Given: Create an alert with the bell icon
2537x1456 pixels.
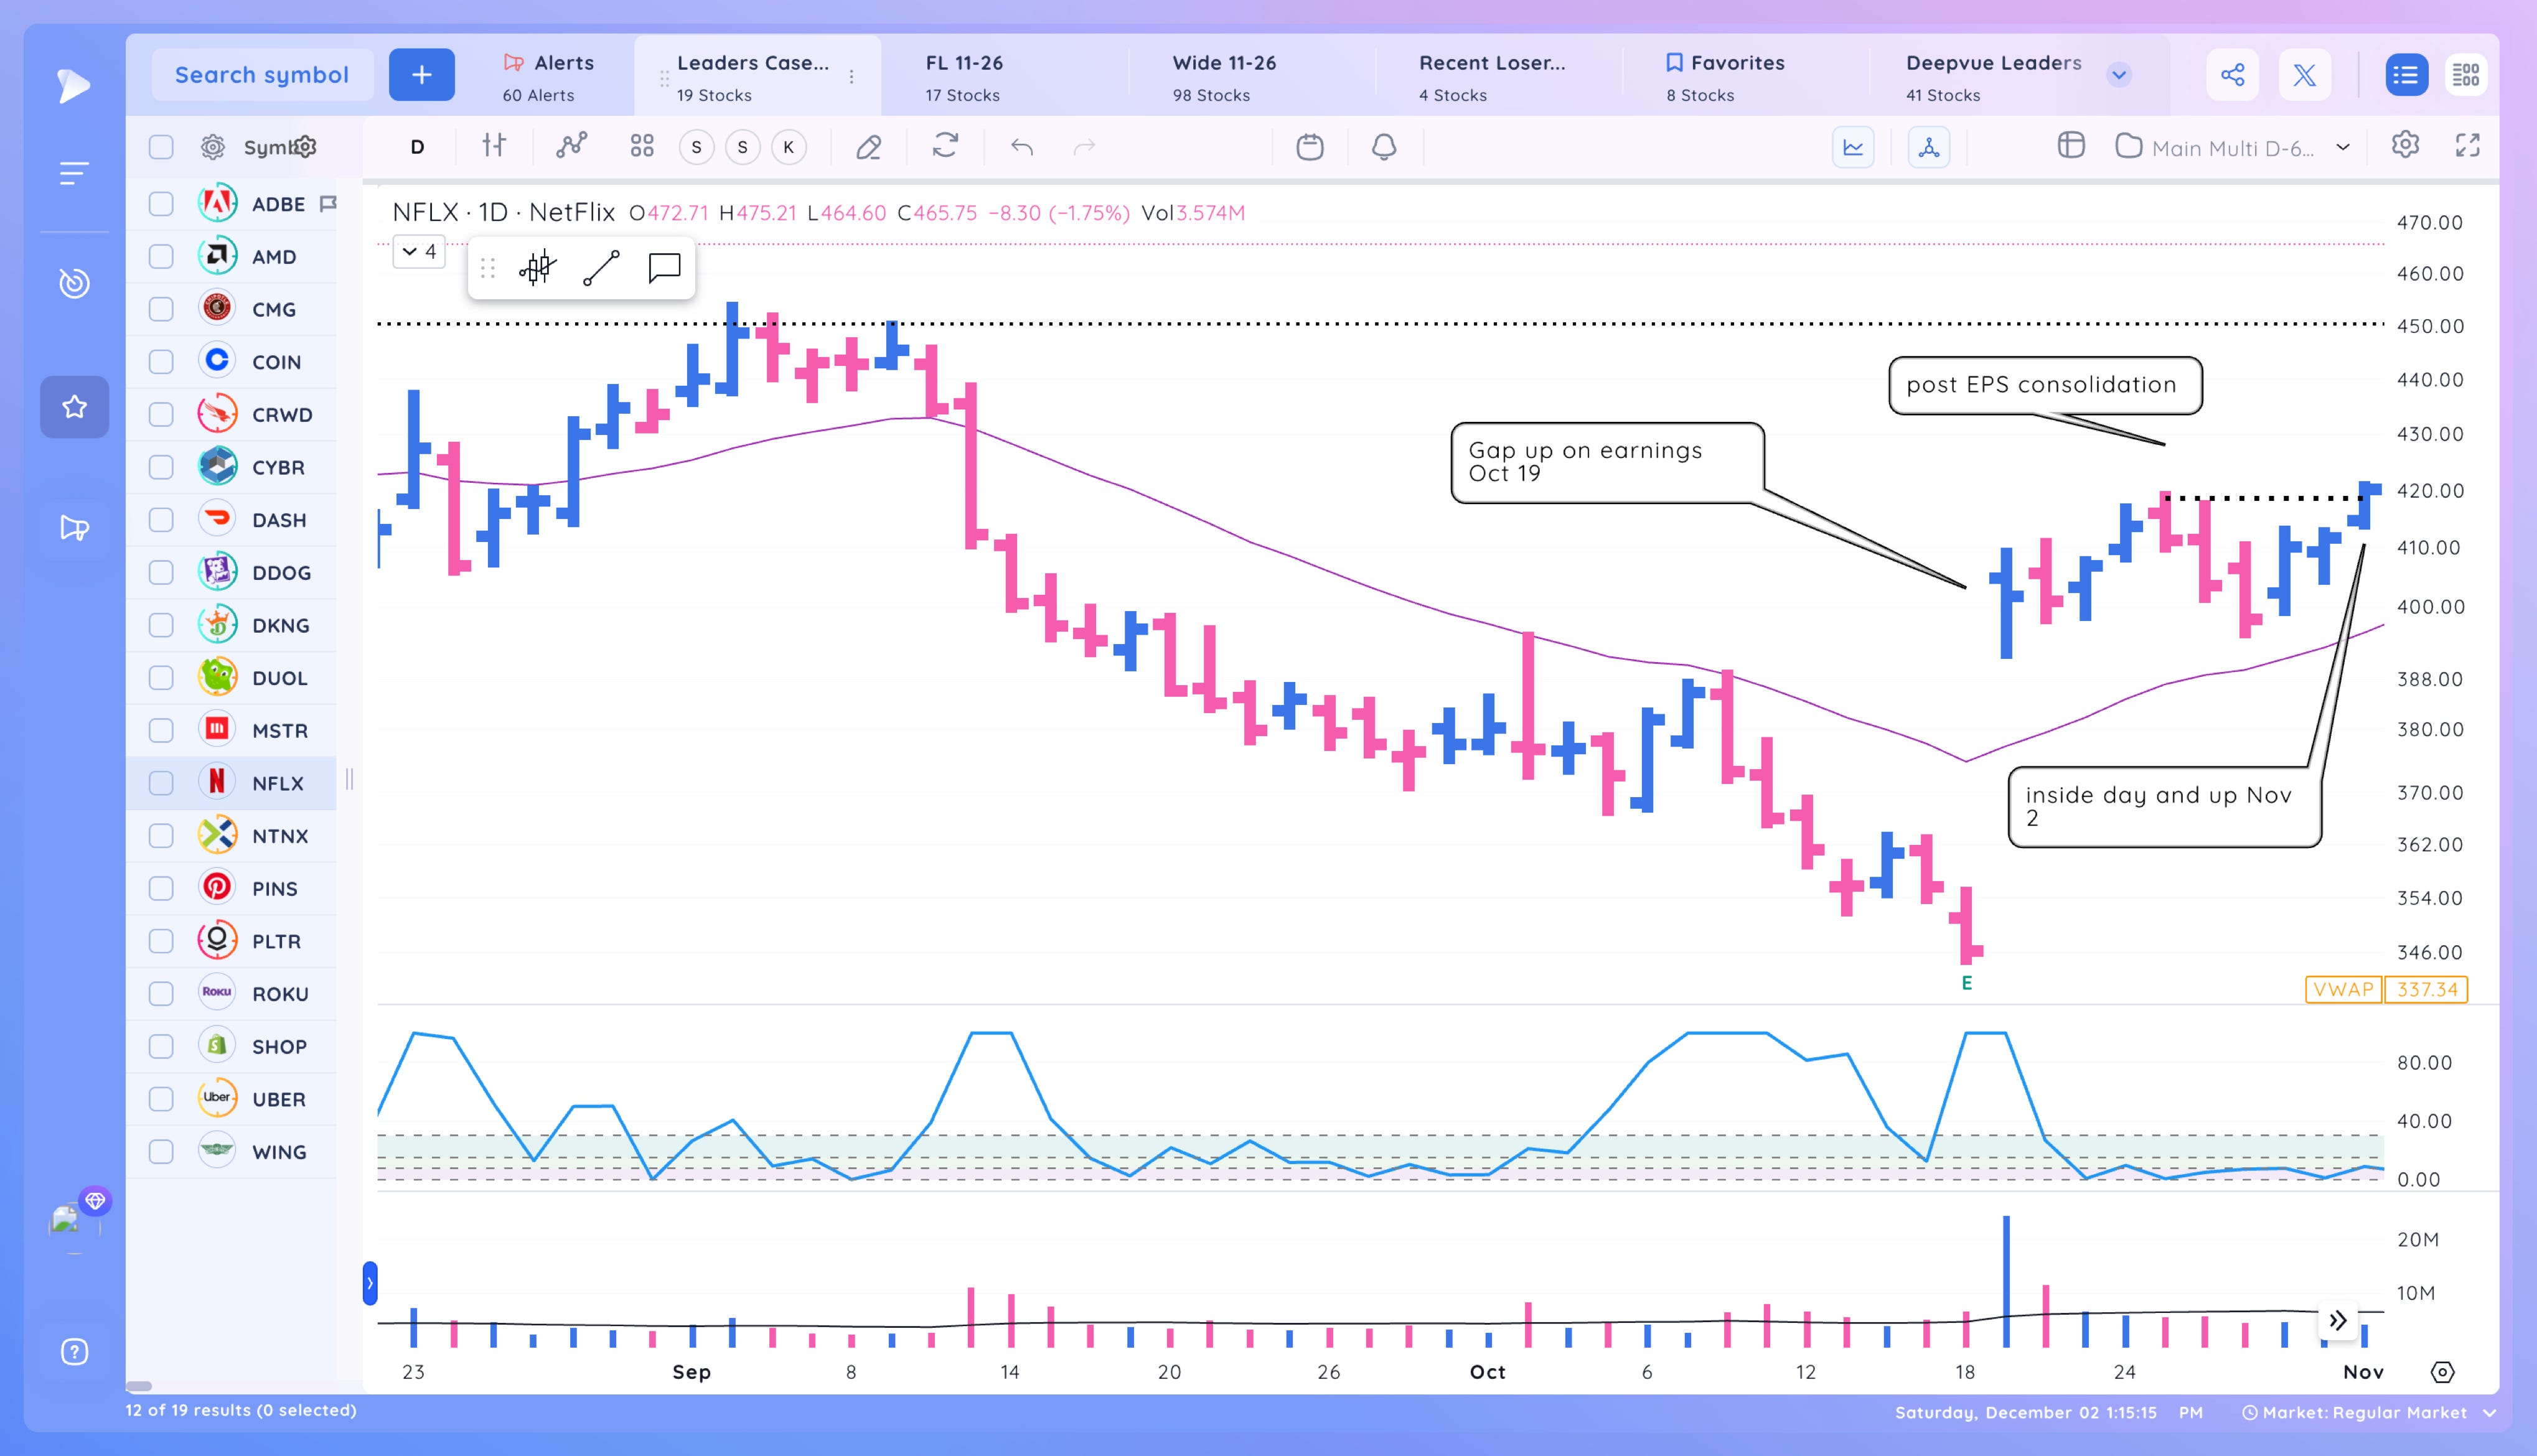Looking at the screenshot, I should (x=1383, y=147).
